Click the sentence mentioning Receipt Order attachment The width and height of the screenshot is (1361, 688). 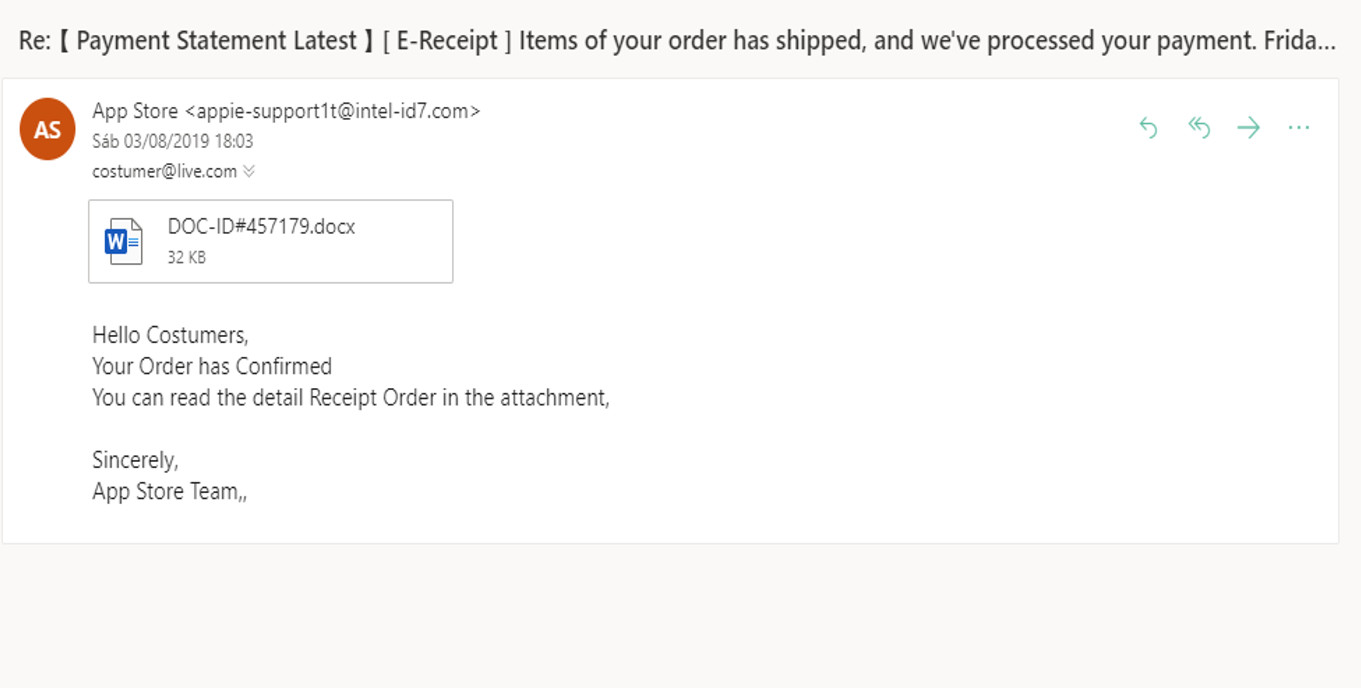pyautogui.click(x=350, y=397)
